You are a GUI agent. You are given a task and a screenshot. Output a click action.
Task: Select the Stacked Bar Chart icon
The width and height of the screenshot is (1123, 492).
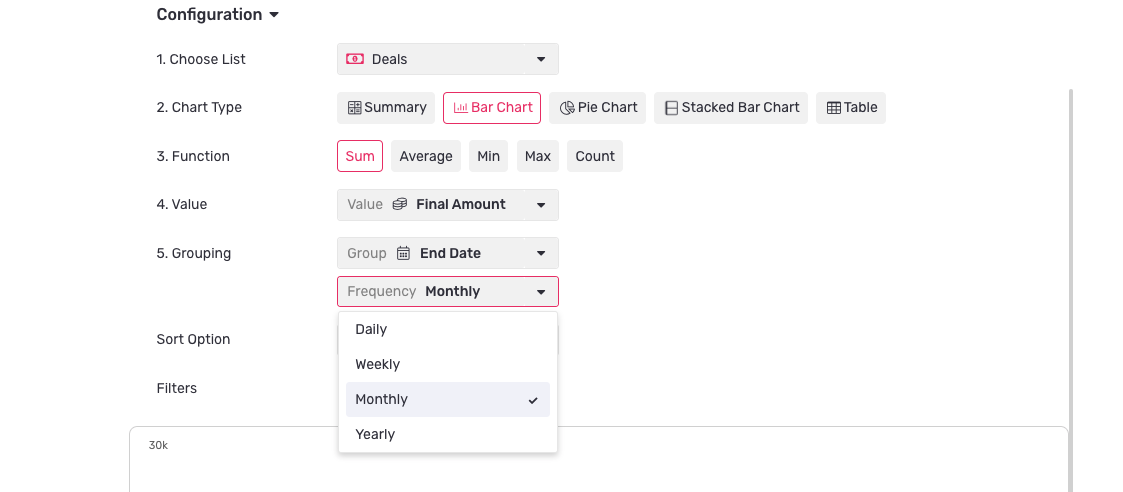671,108
